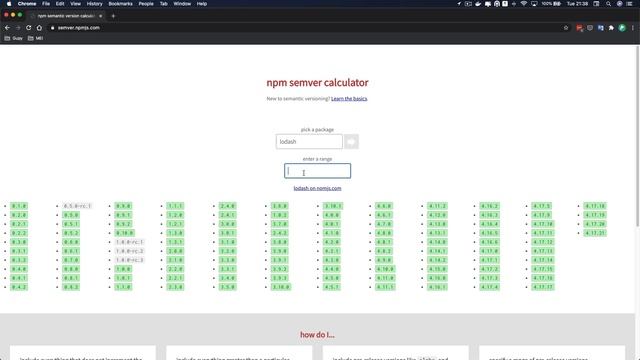Screen dimensions: 640x360
Task: Select version 0.4.2
Action: pyautogui.click(x=19, y=287)
